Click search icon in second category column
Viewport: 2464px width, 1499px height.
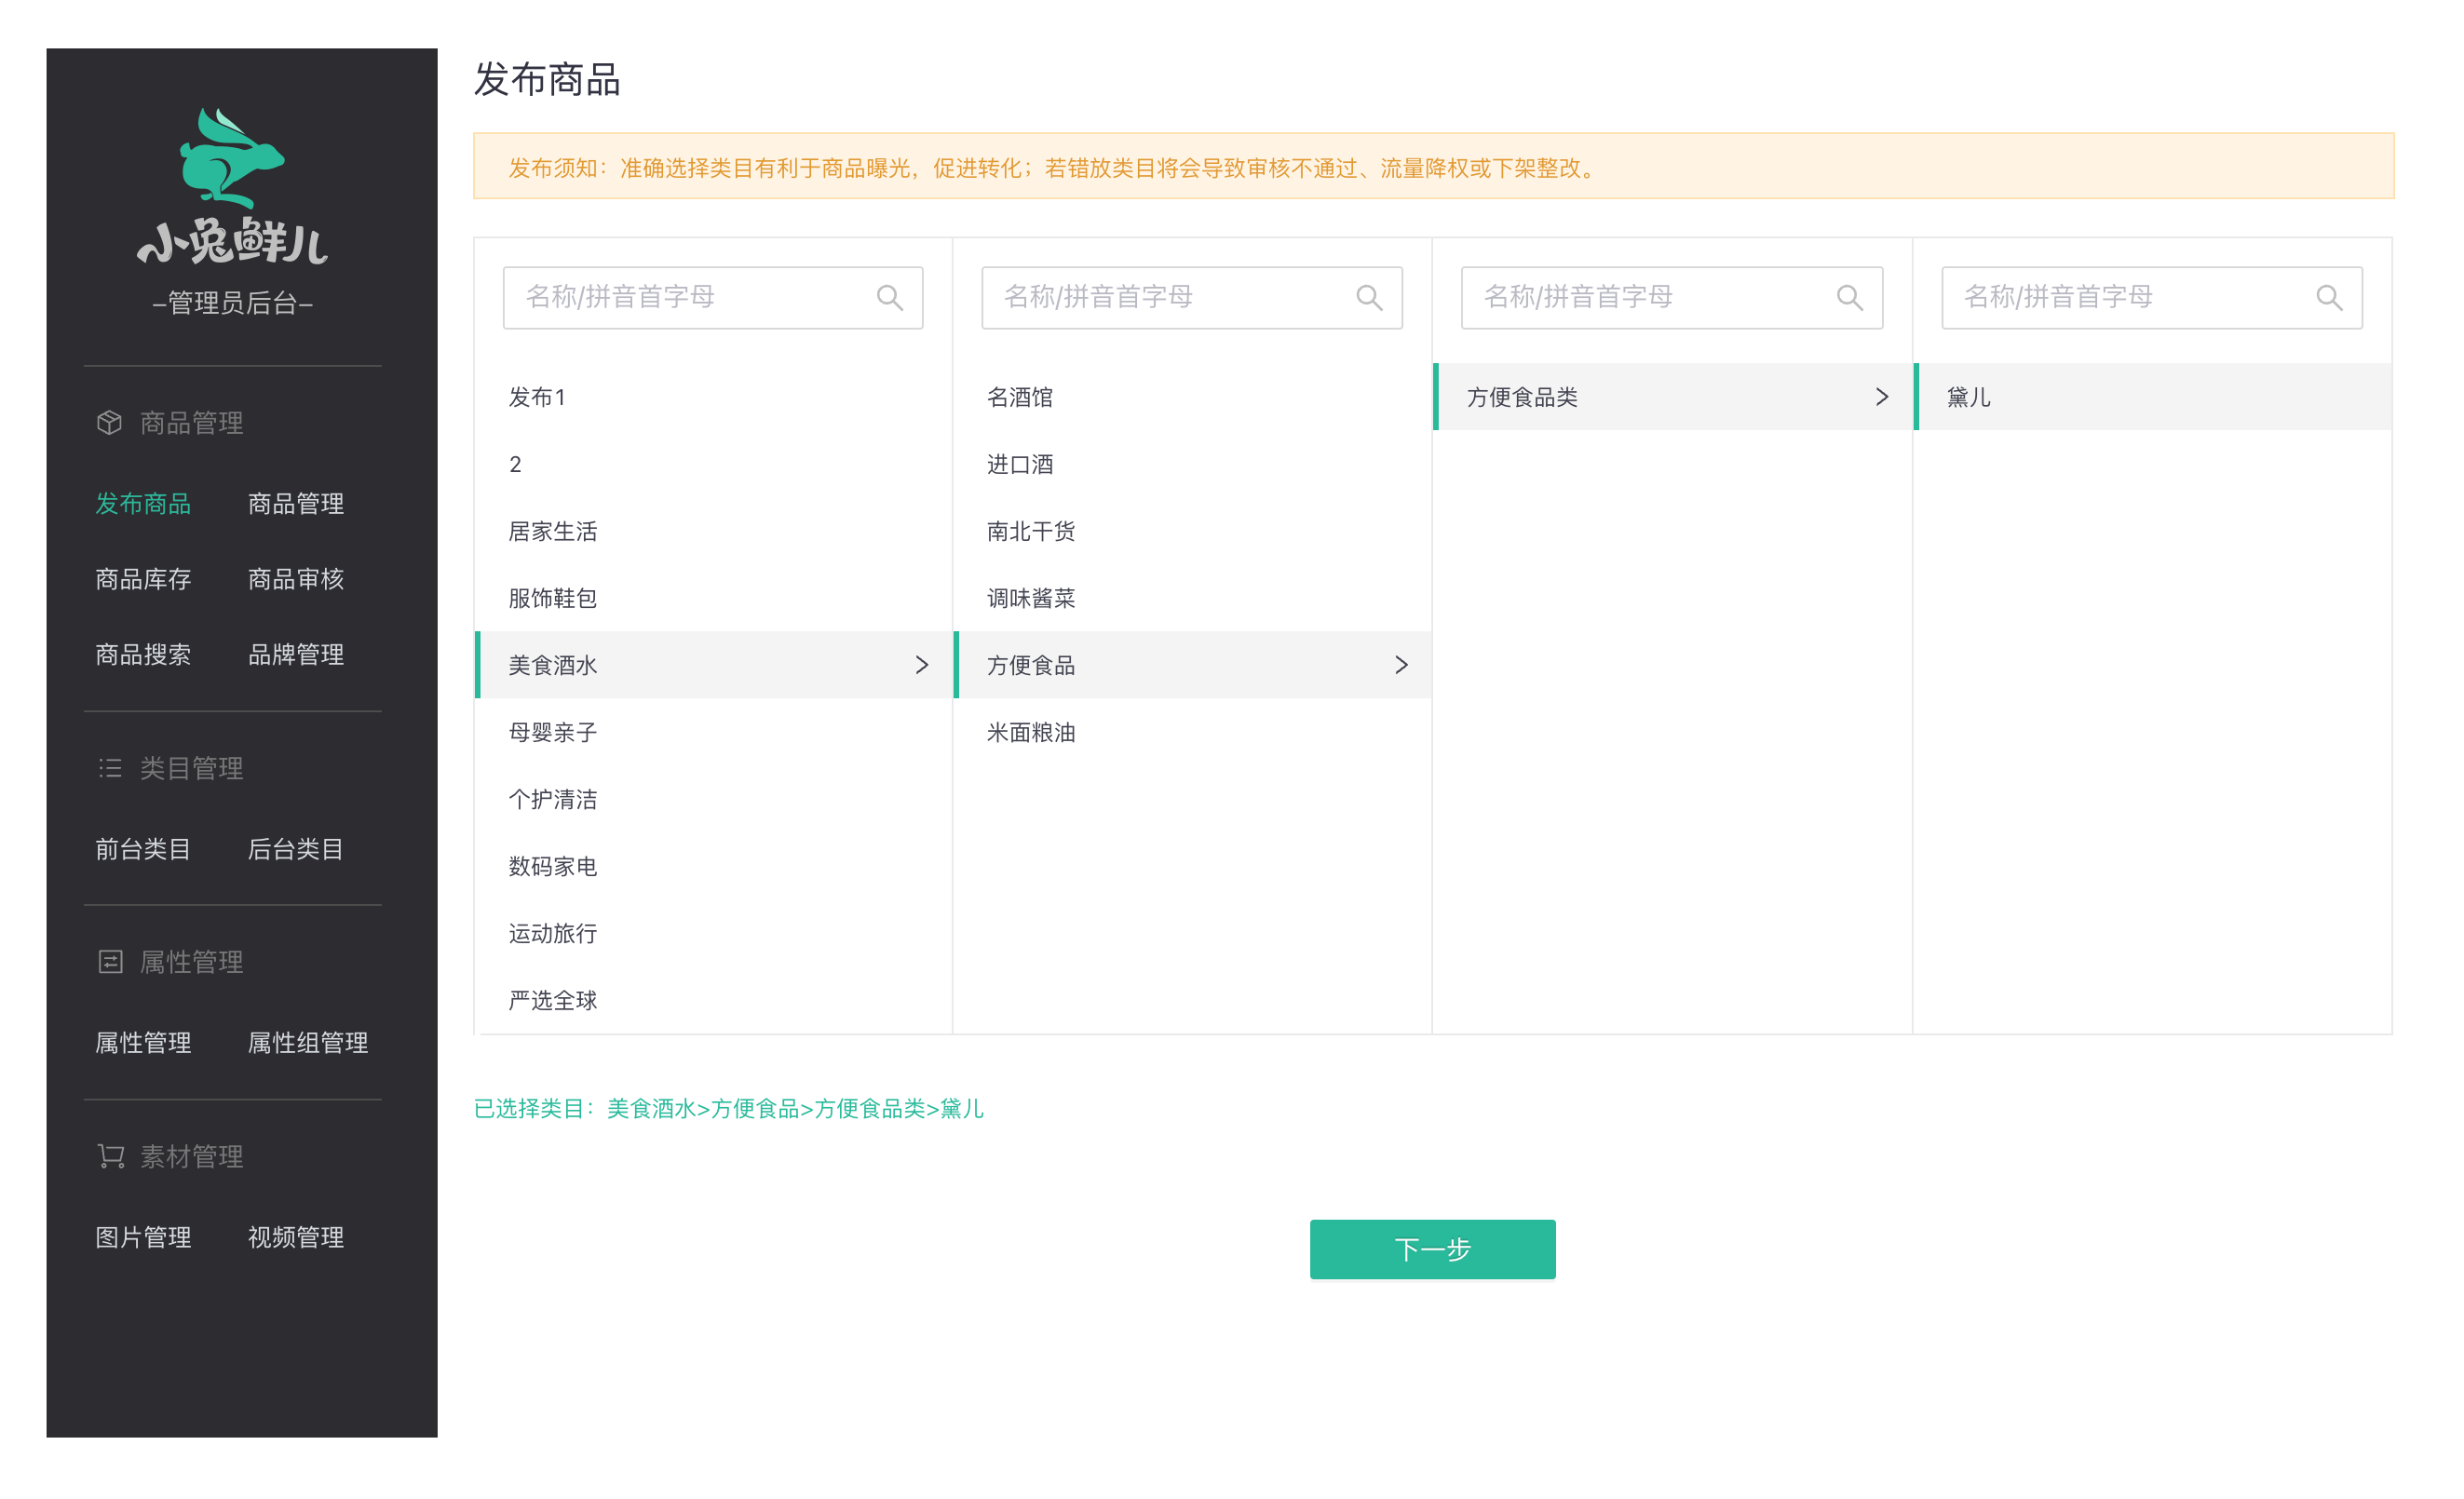coord(1369,297)
